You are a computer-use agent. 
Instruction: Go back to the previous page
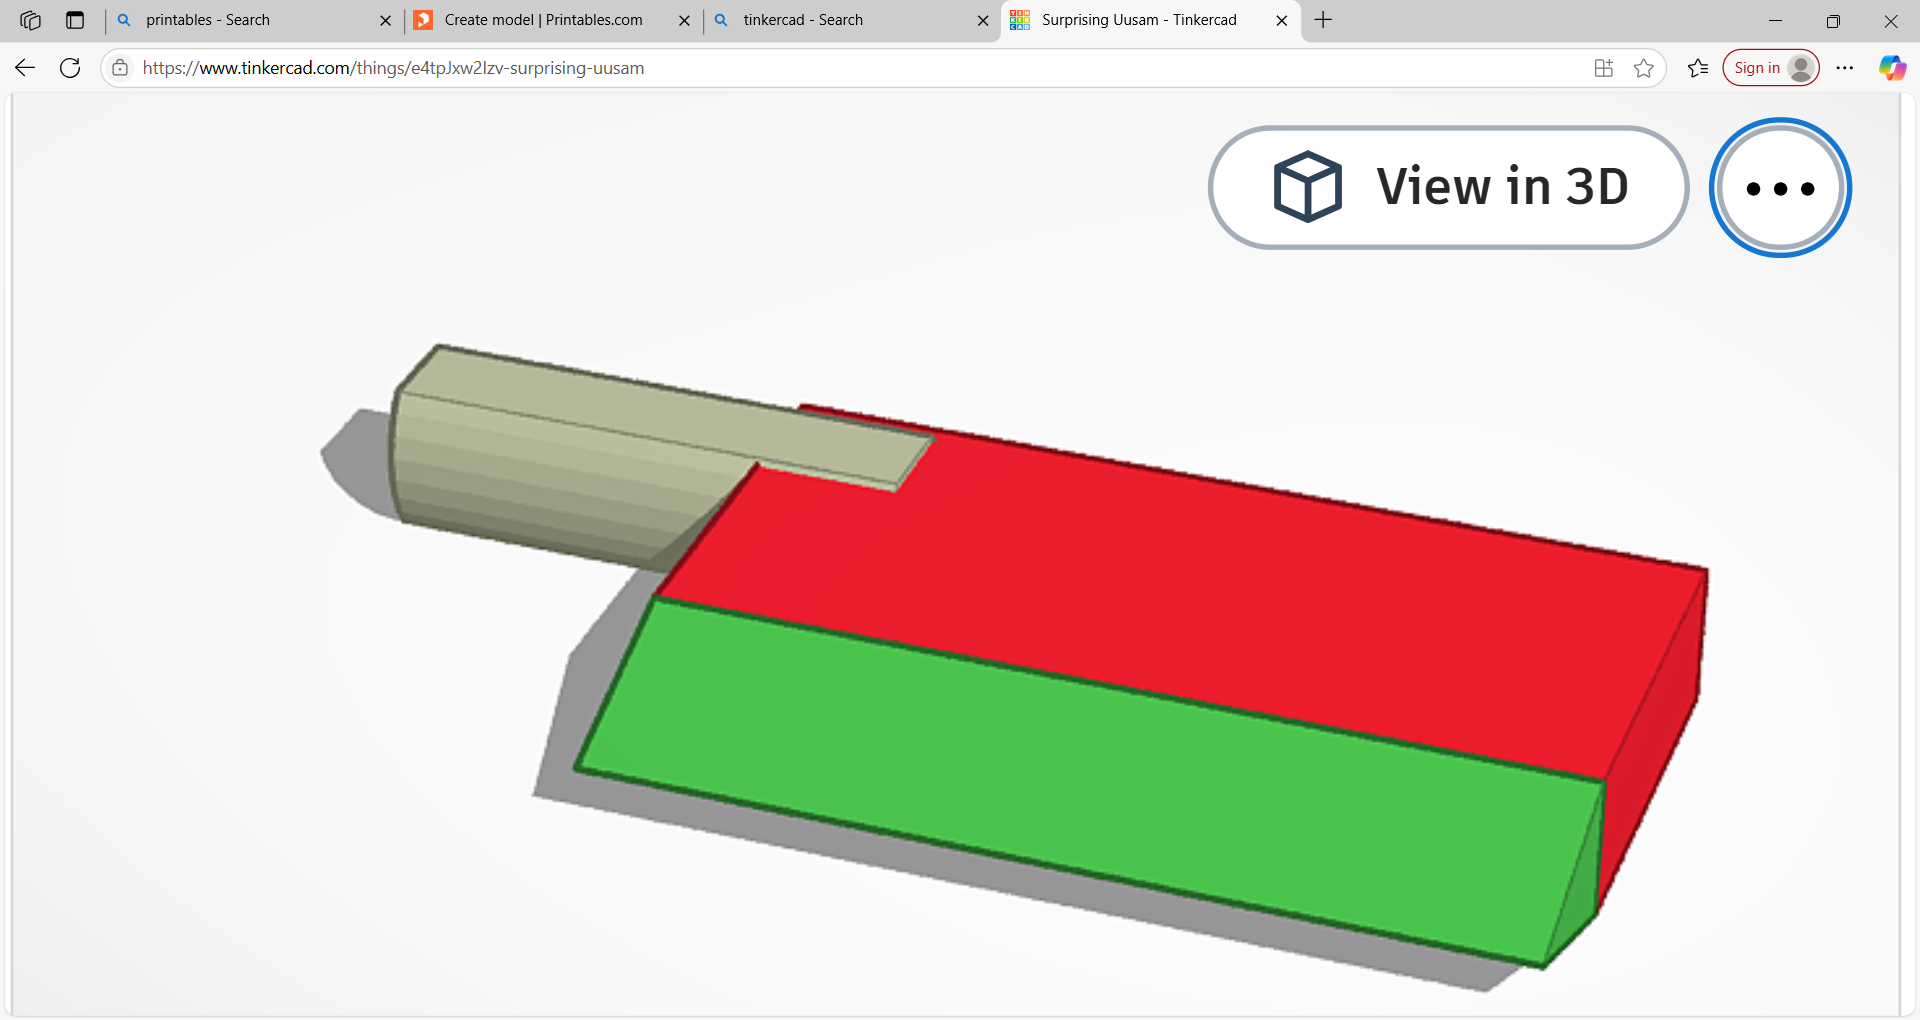(x=25, y=68)
